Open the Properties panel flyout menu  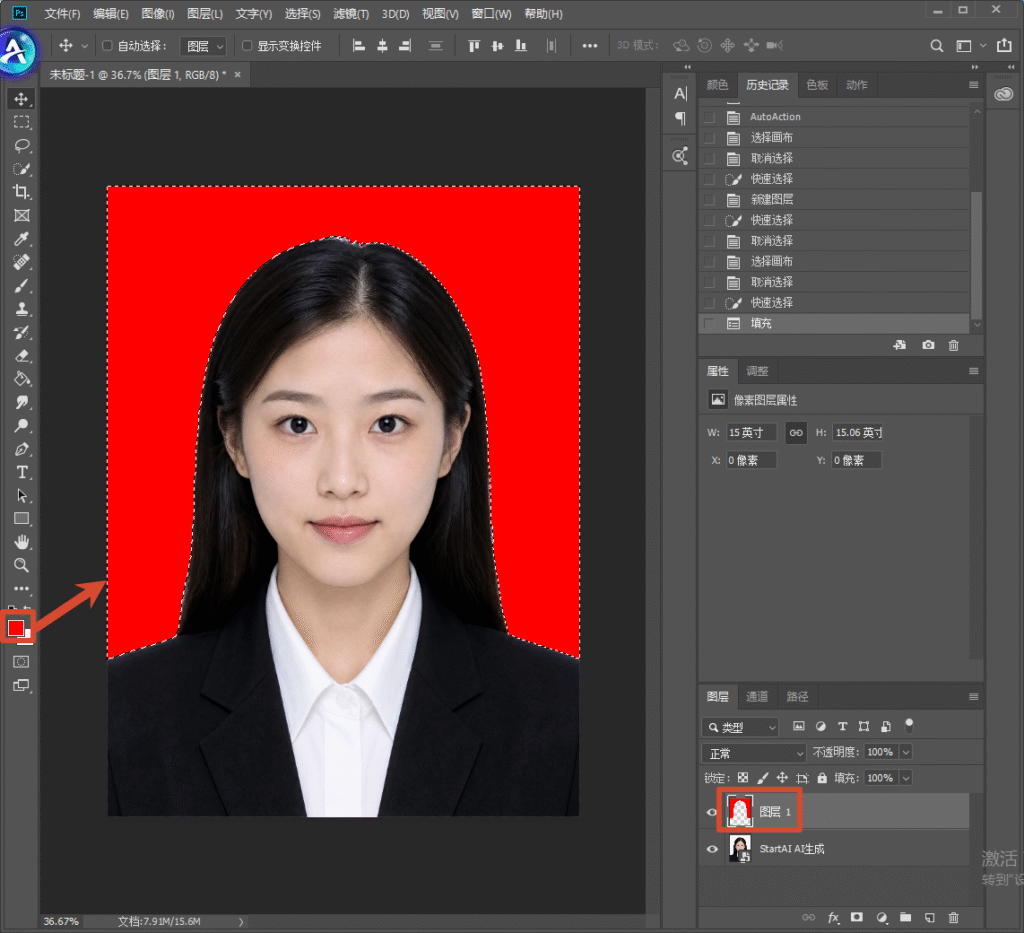pos(973,371)
